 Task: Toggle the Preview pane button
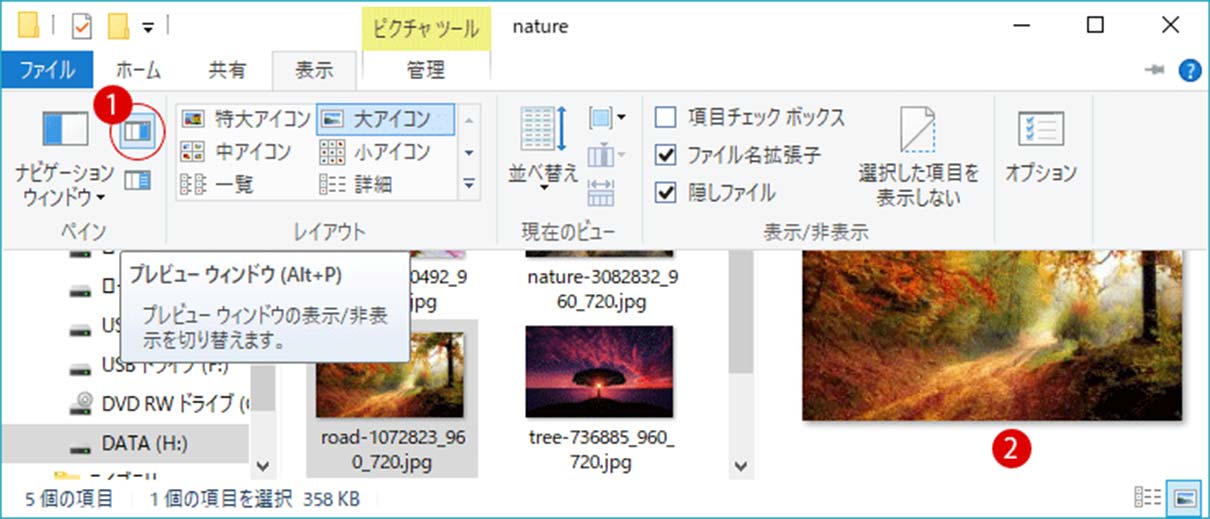[x=137, y=131]
